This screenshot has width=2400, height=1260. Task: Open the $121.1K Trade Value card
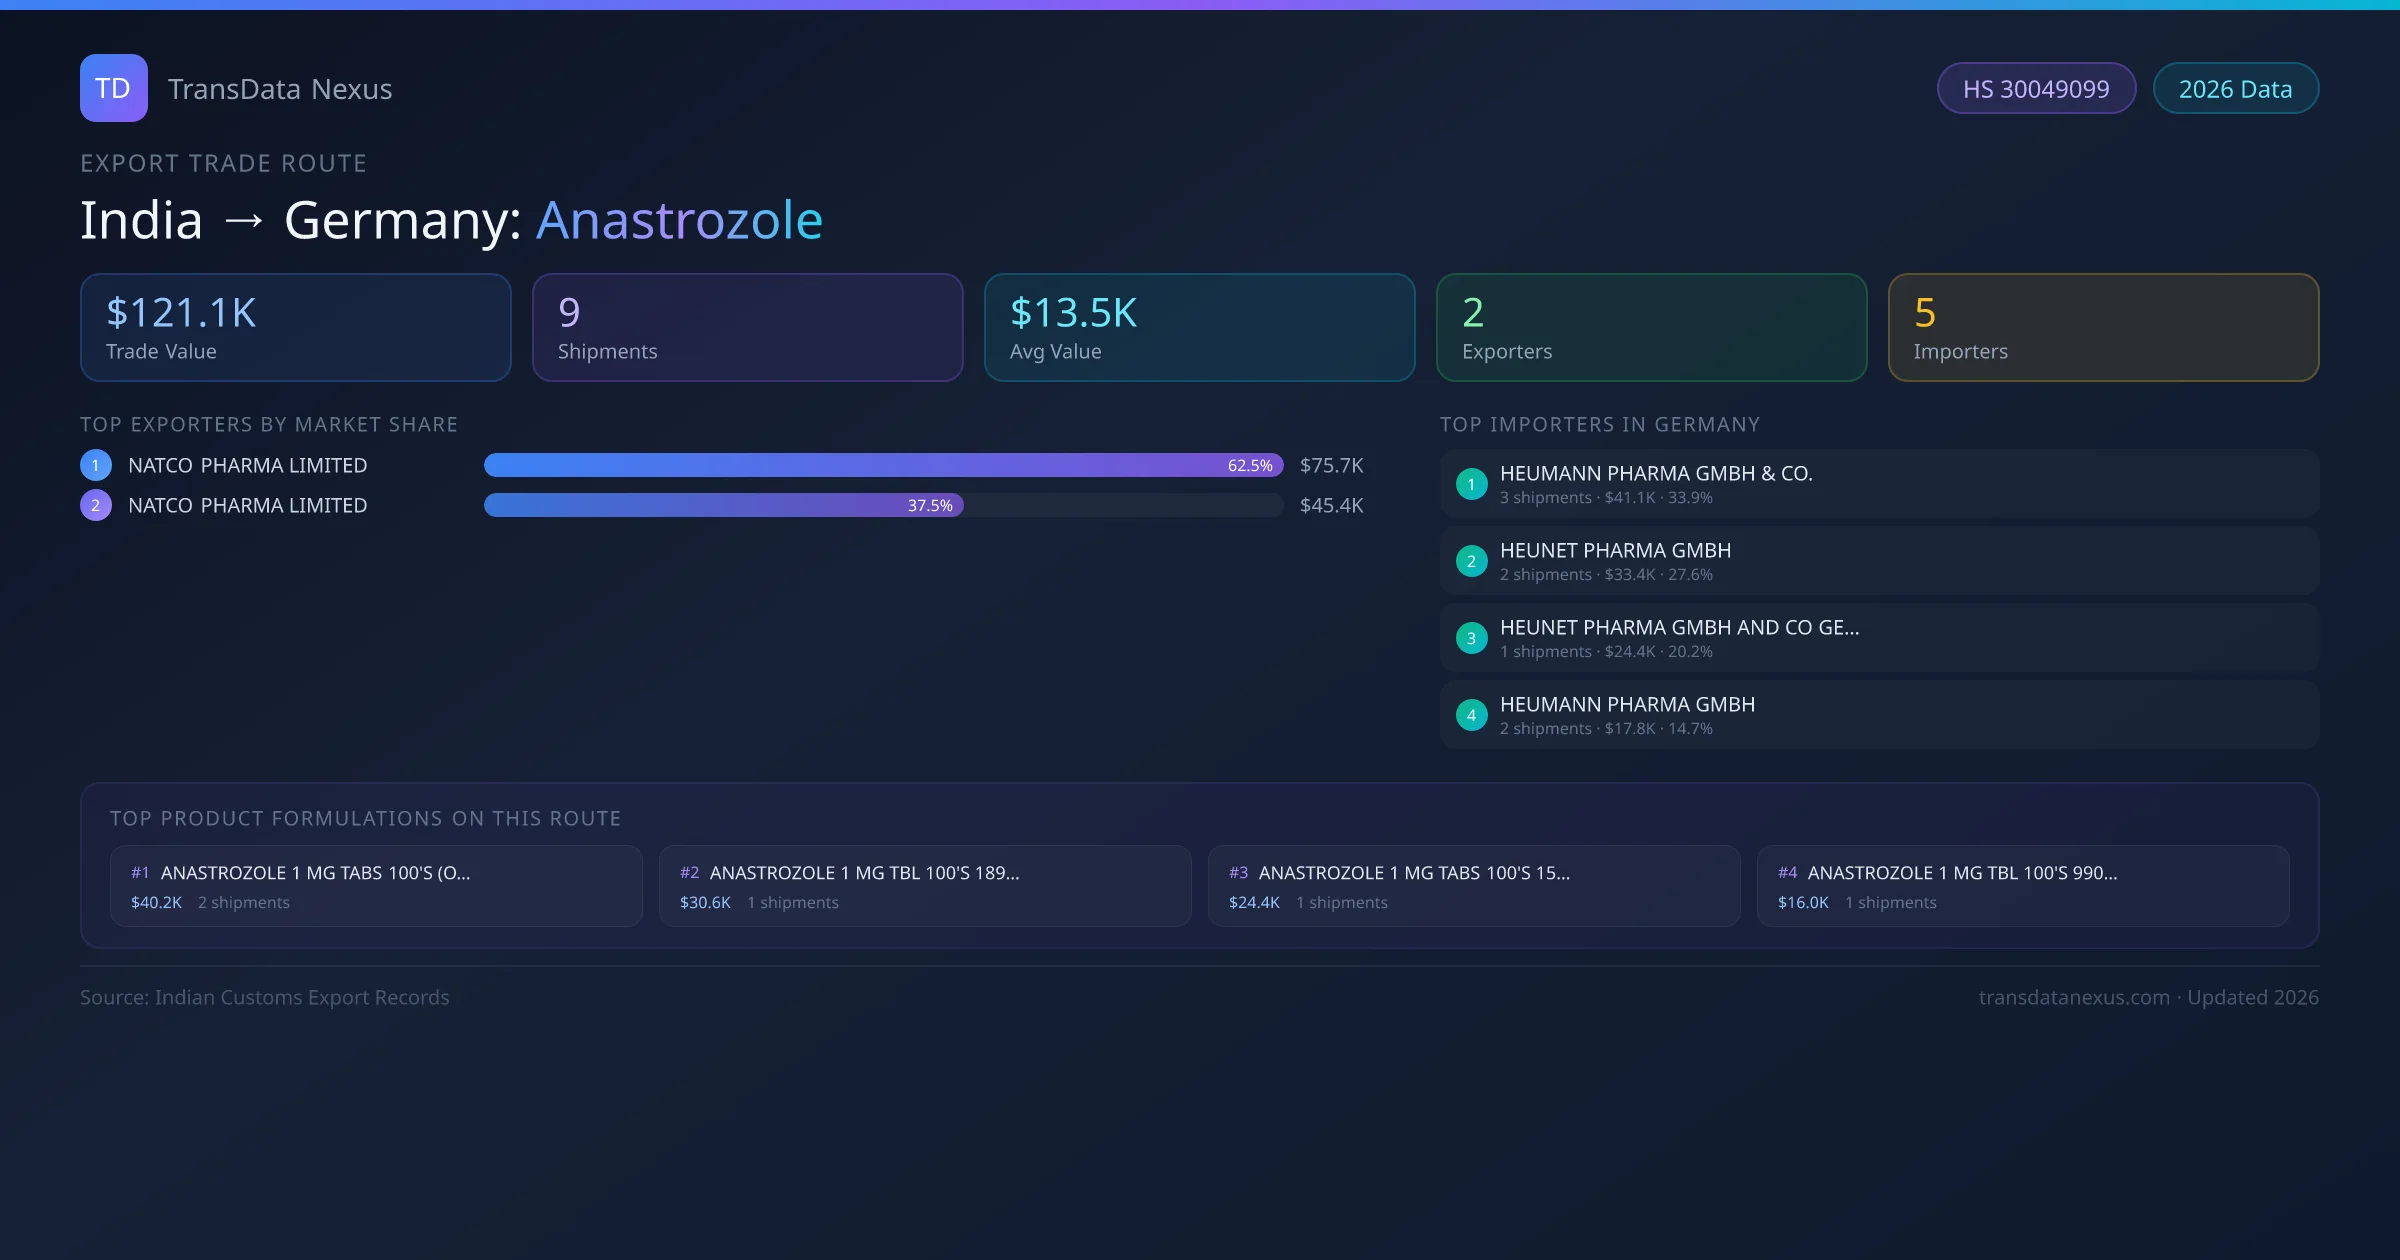click(295, 328)
